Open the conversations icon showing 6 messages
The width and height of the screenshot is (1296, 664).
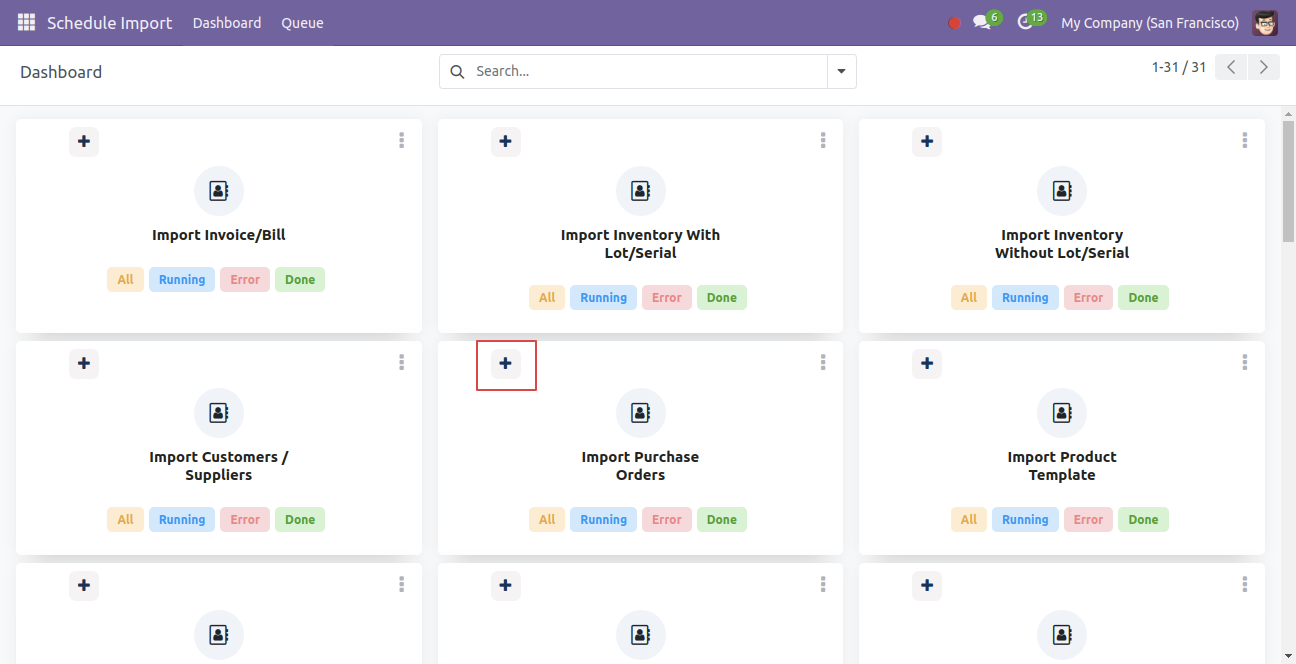[x=986, y=21]
